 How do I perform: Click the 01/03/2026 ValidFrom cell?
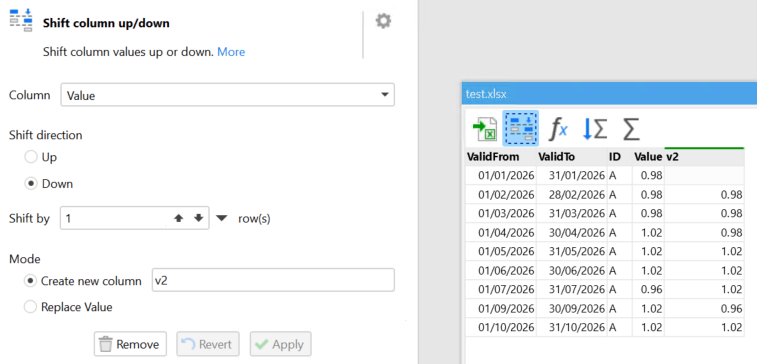pos(501,213)
